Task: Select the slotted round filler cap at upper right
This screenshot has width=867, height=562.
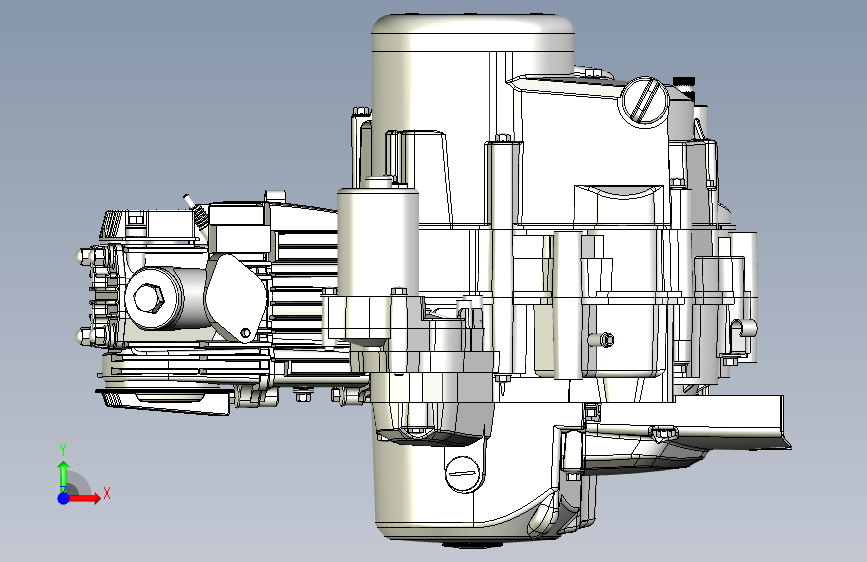Action: pos(645,101)
